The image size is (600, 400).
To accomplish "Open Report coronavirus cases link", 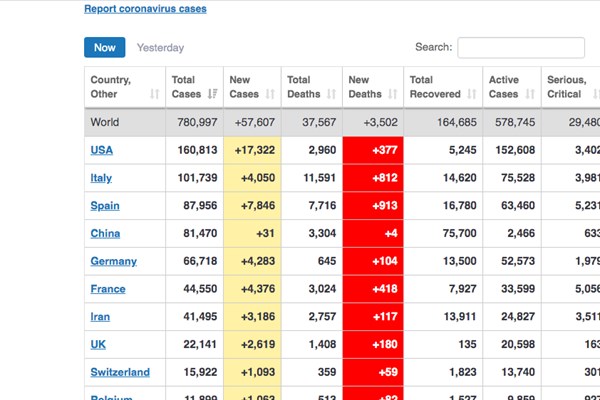I will click(145, 9).
